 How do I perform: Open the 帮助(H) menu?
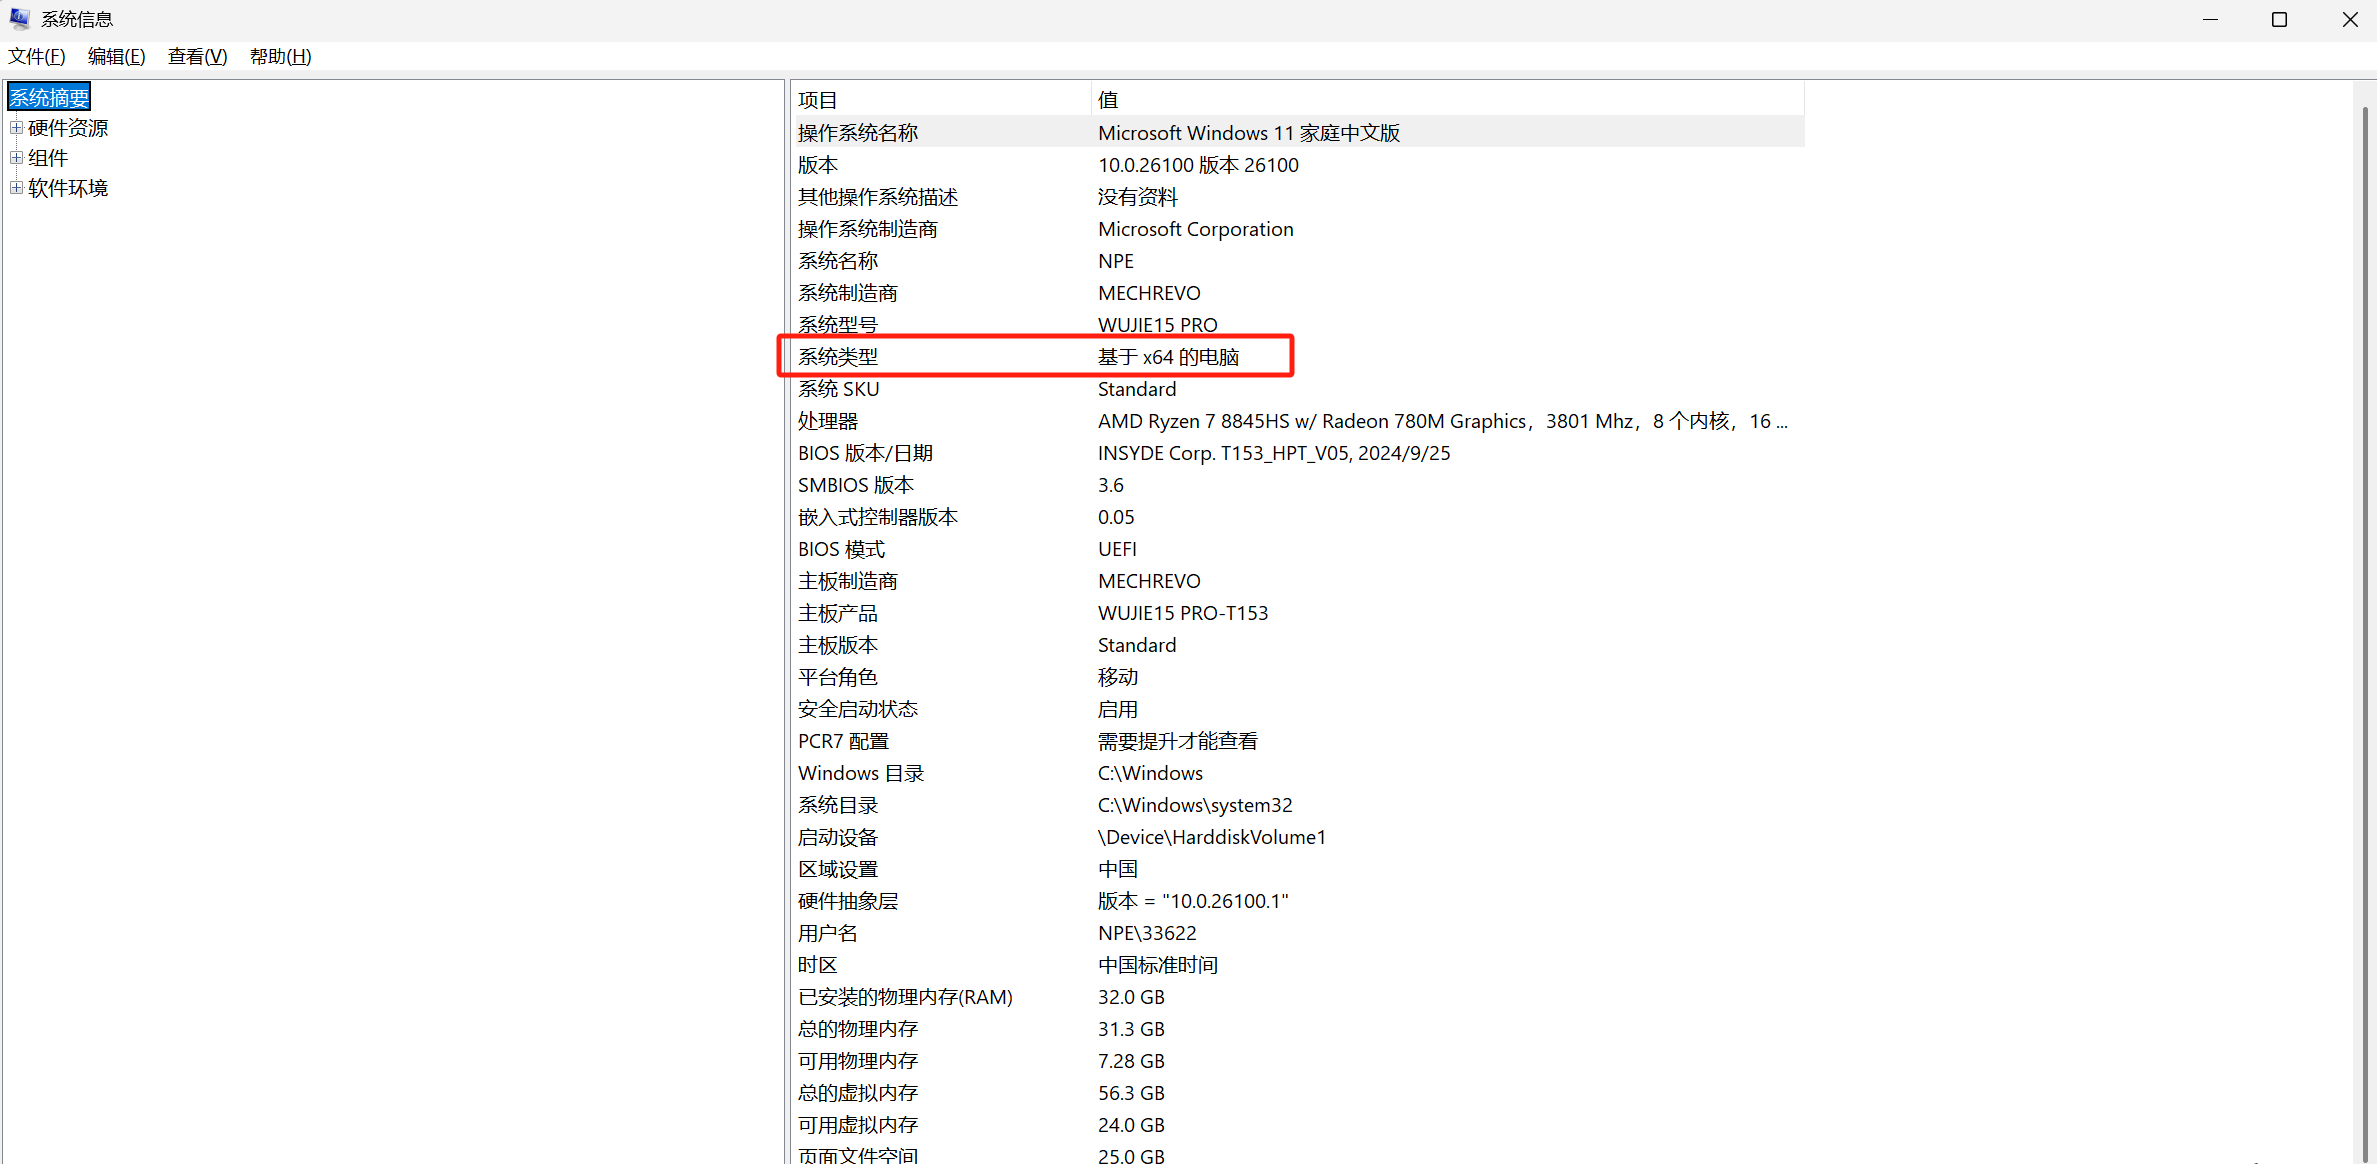pyautogui.click(x=280, y=57)
